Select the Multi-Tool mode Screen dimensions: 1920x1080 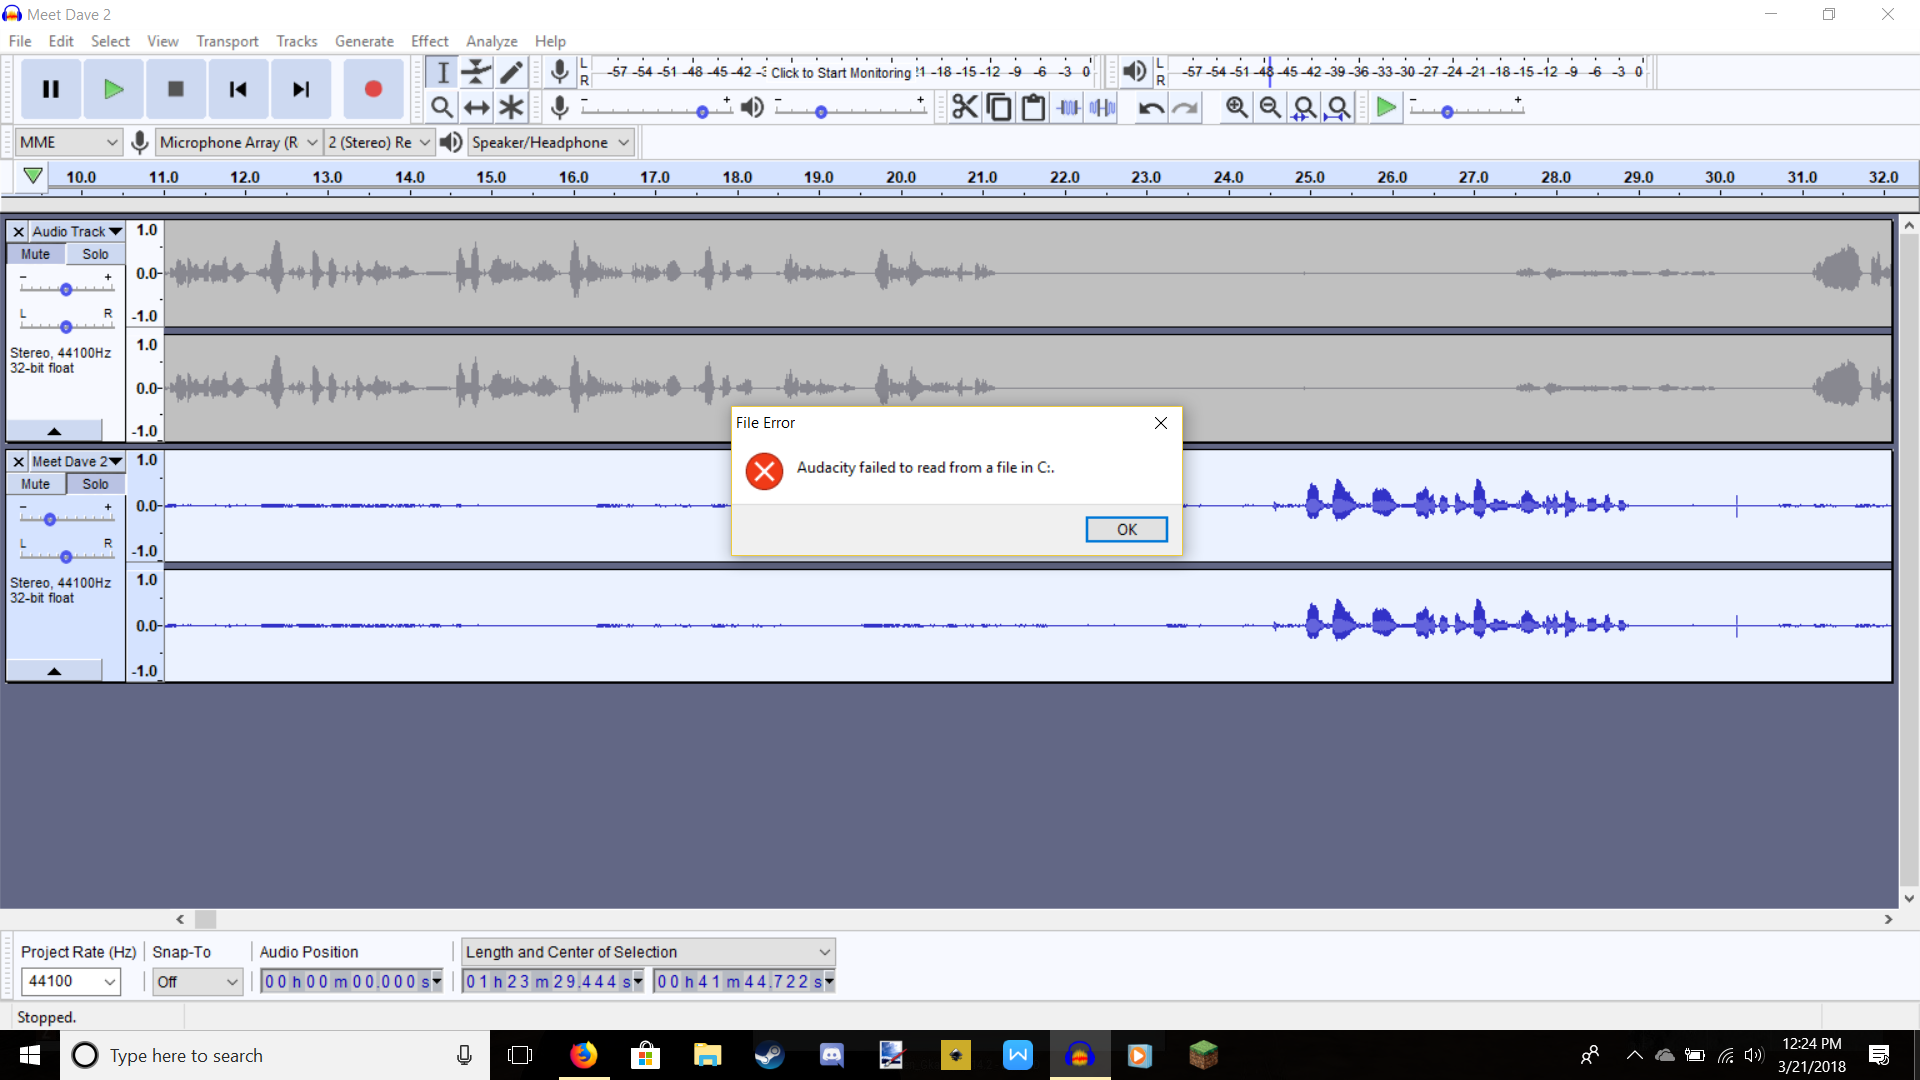click(x=511, y=107)
